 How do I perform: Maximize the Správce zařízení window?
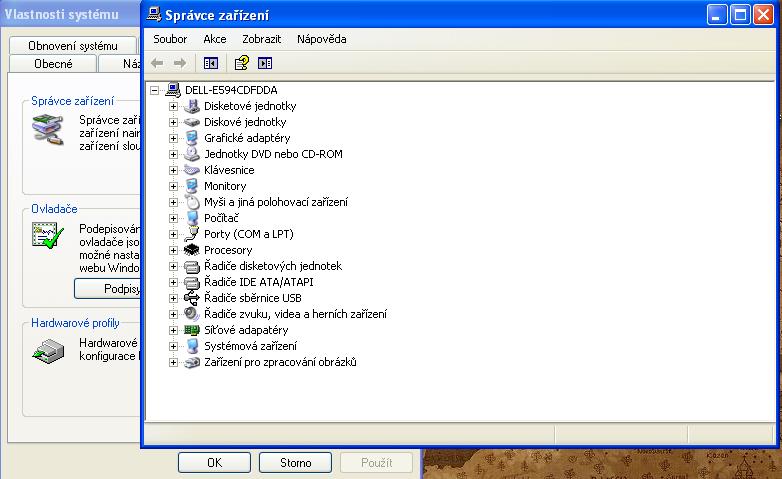(741, 14)
